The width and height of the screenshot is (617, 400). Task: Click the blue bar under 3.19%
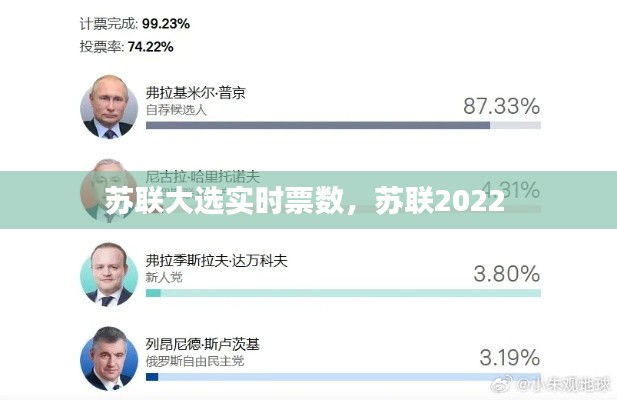(x=343, y=377)
